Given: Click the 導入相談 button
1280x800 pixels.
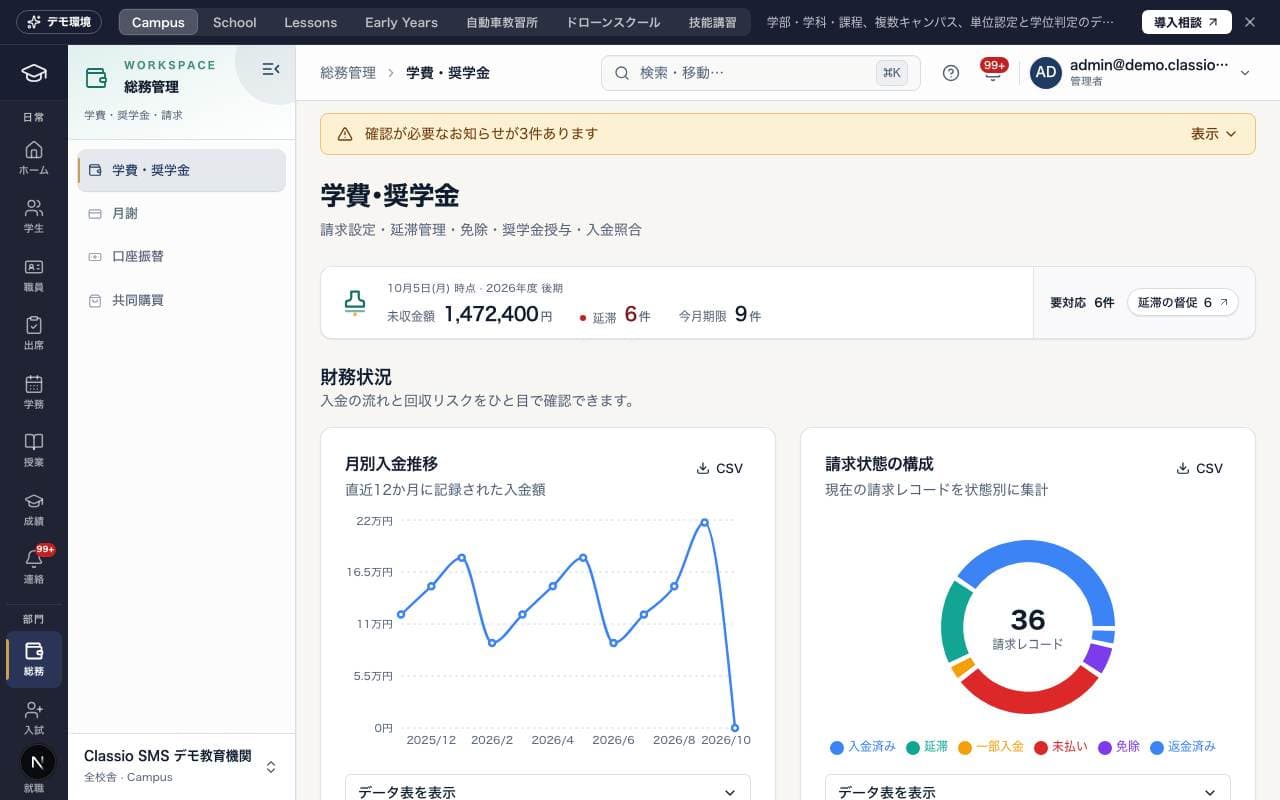Looking at the screenshot, I should click(1187, 22).
